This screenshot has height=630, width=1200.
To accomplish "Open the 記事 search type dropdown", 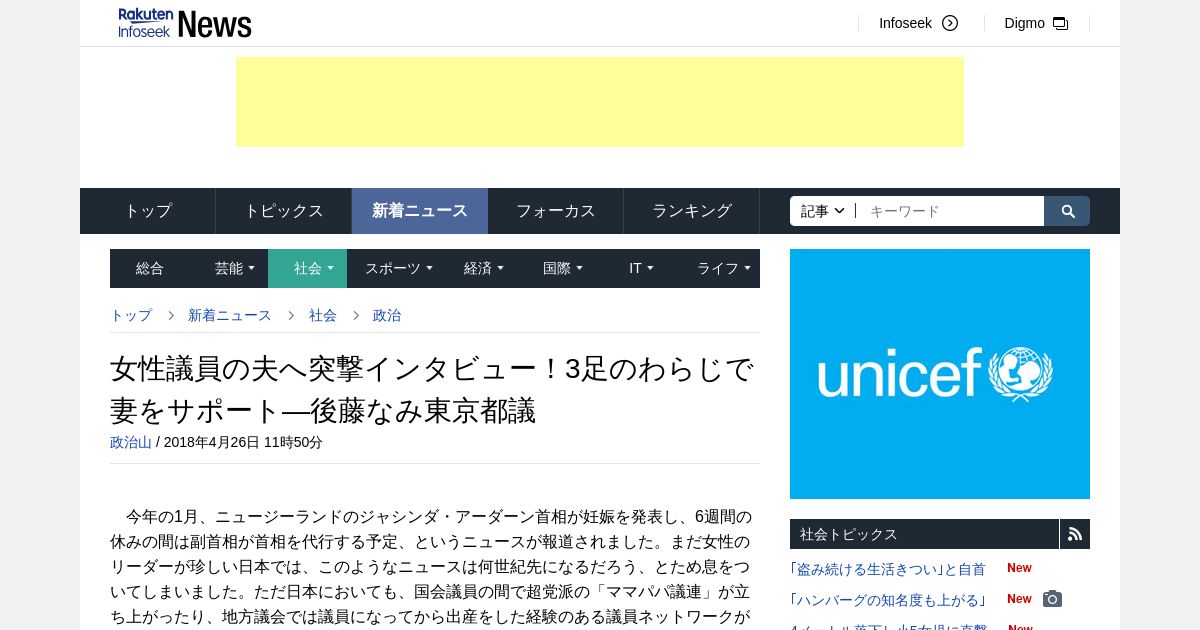I will click(823, 211).
